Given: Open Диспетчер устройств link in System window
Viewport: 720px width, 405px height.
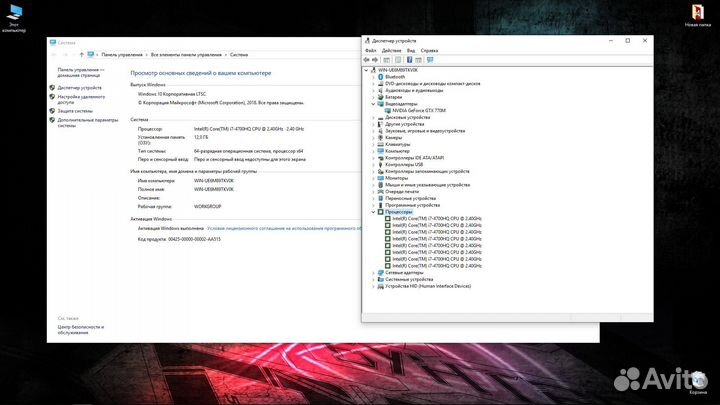Looking at the screenshot, I should coord(79,88).
